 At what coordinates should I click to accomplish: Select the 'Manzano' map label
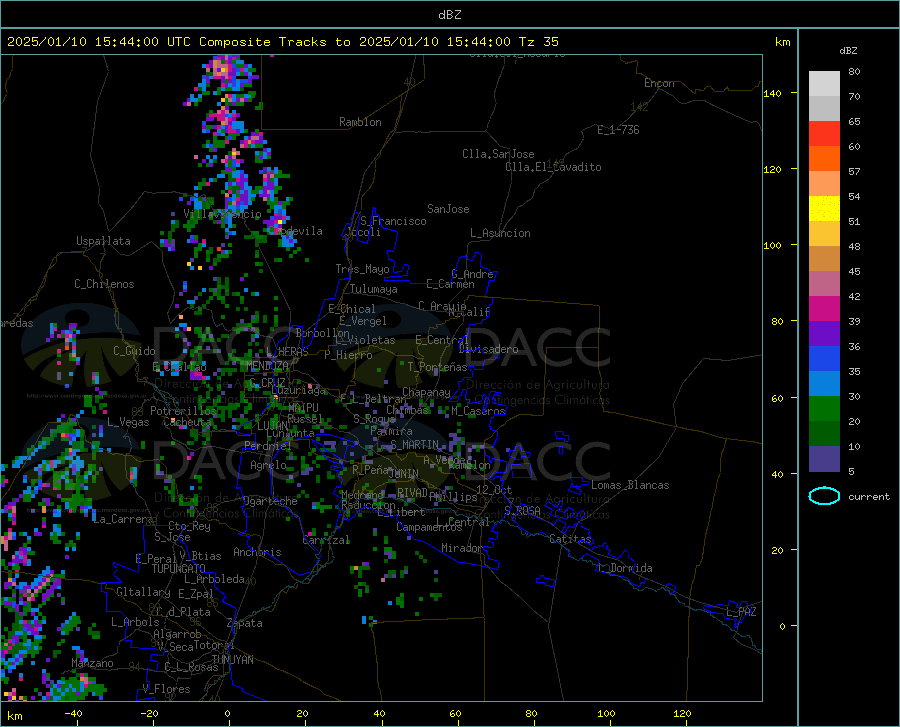coord(92,663)
